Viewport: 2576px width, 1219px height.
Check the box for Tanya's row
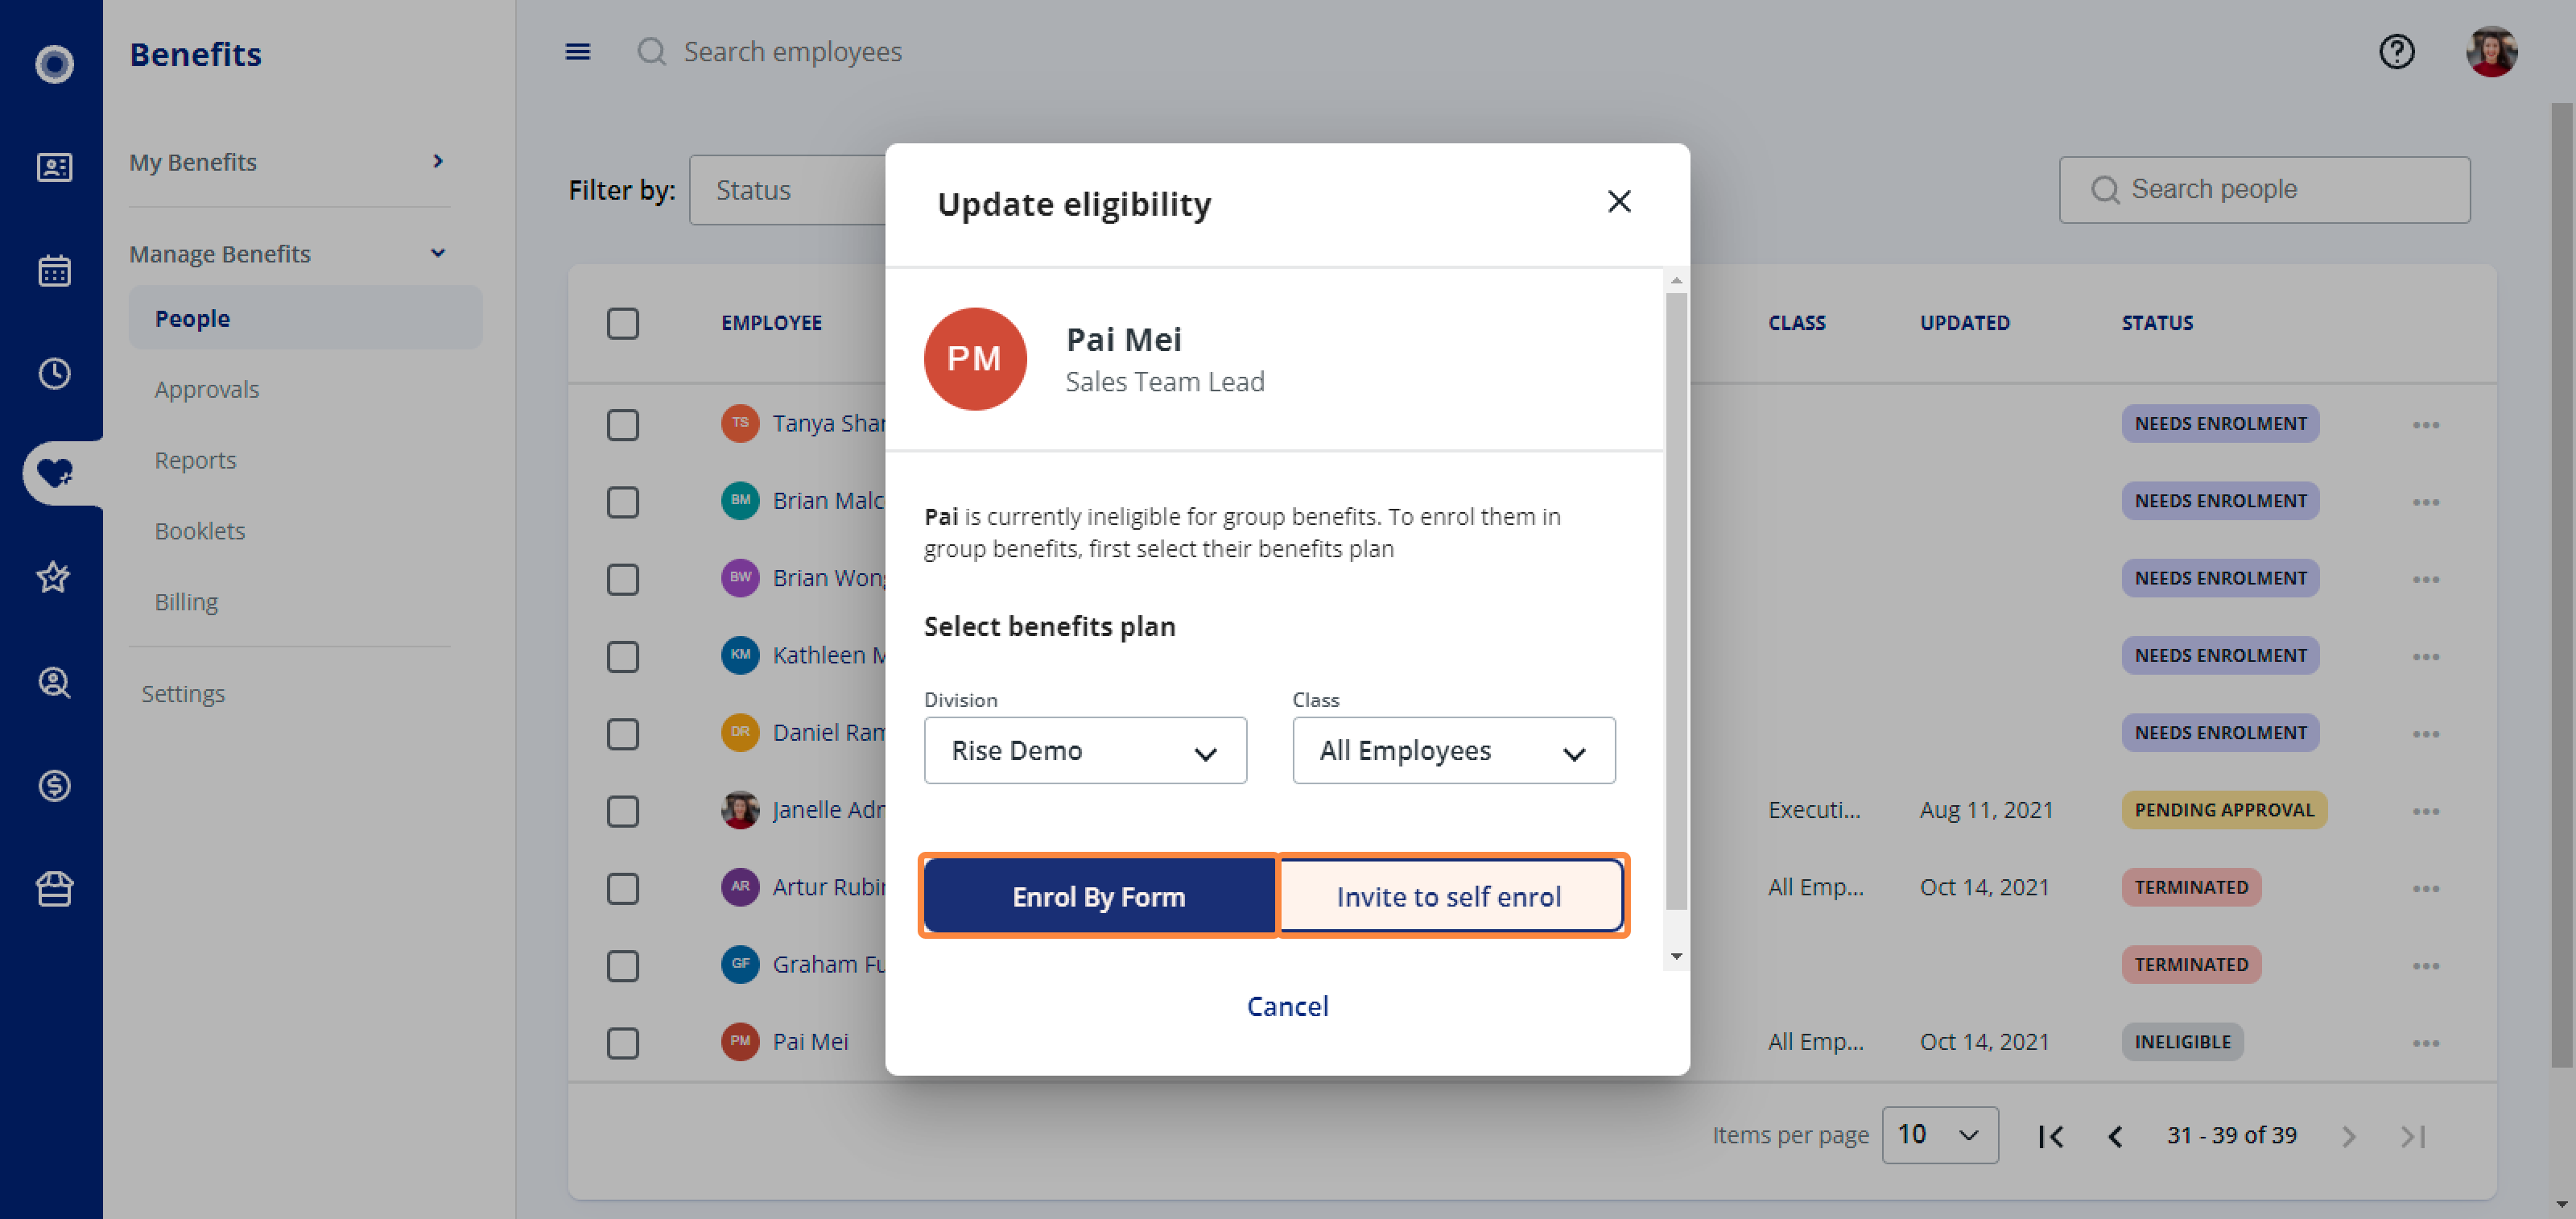pyautogui.click(x=623, y=425)
